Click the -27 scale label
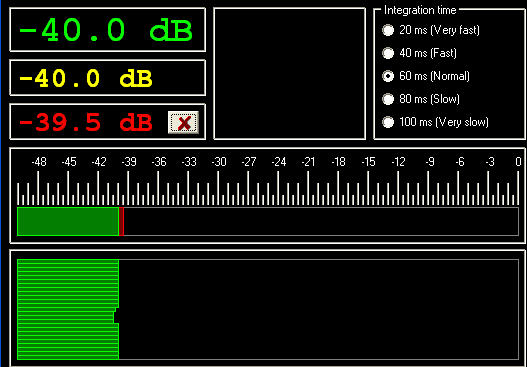Image resolution: width=527 pixels, height=367 pixels. click(249, 162)
